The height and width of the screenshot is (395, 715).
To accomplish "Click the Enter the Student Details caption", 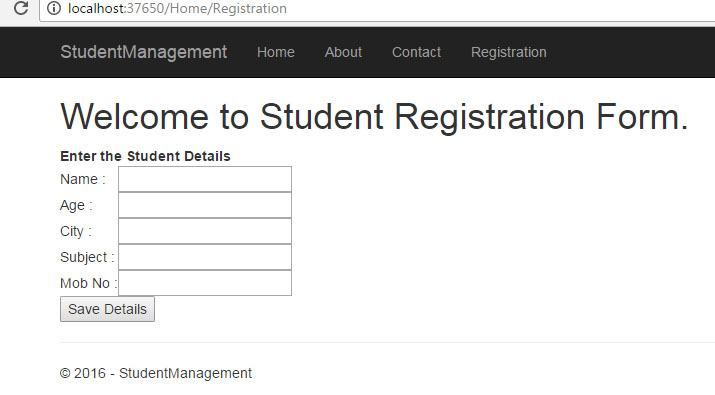I will (x=145, y=156).
